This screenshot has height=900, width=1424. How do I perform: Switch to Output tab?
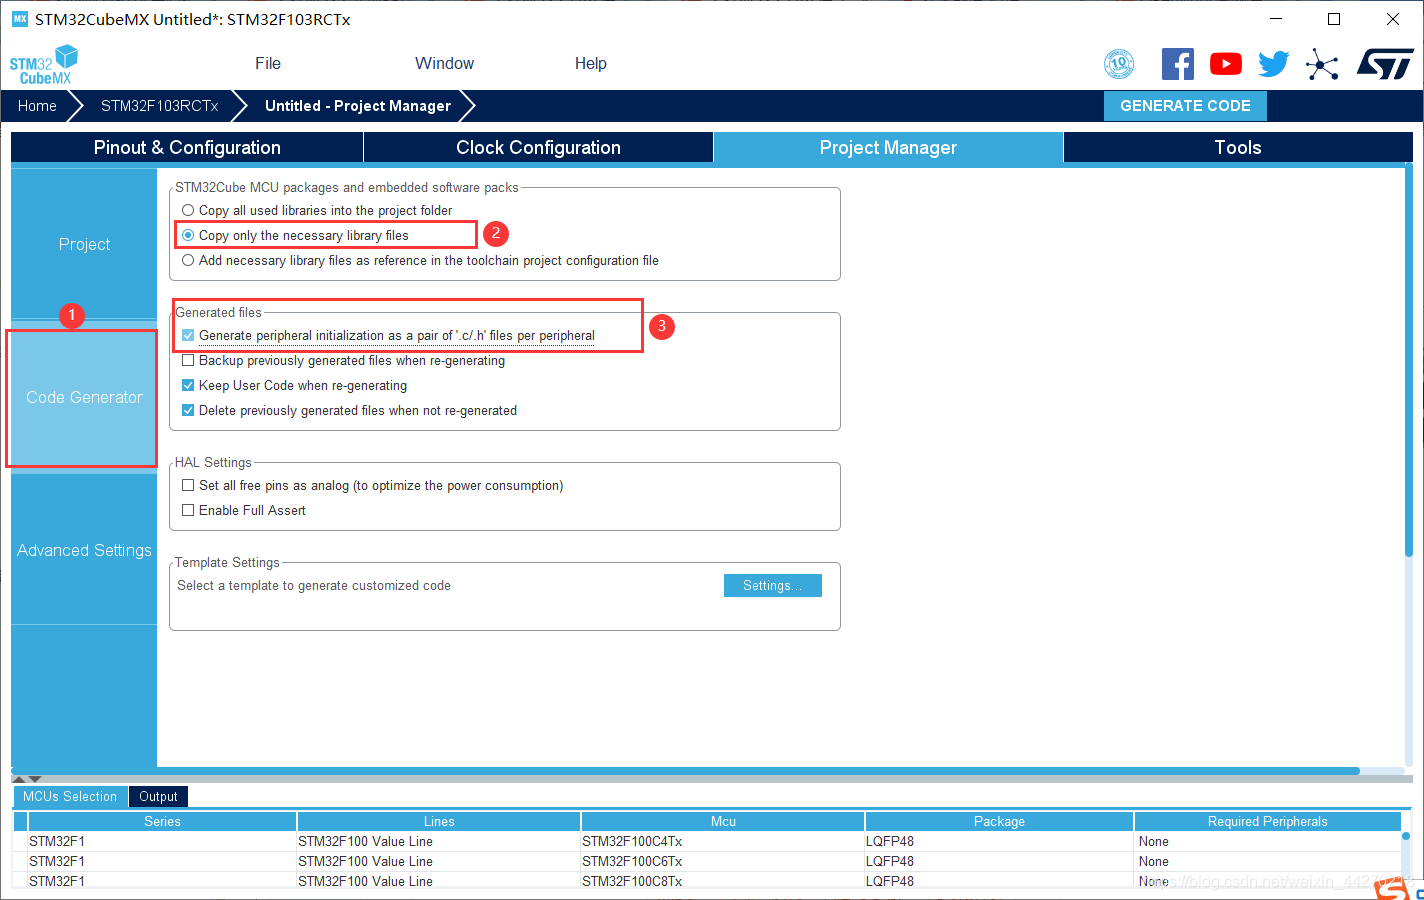(158, 796)
